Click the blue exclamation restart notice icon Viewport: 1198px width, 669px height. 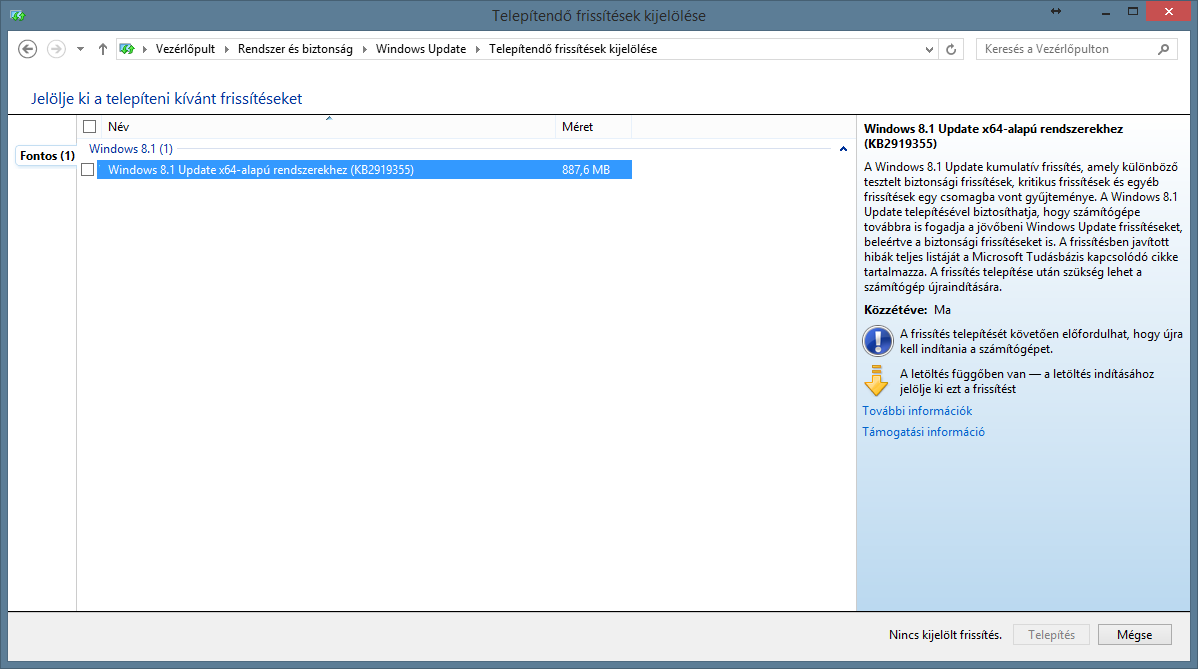click(x=878, y=341)
